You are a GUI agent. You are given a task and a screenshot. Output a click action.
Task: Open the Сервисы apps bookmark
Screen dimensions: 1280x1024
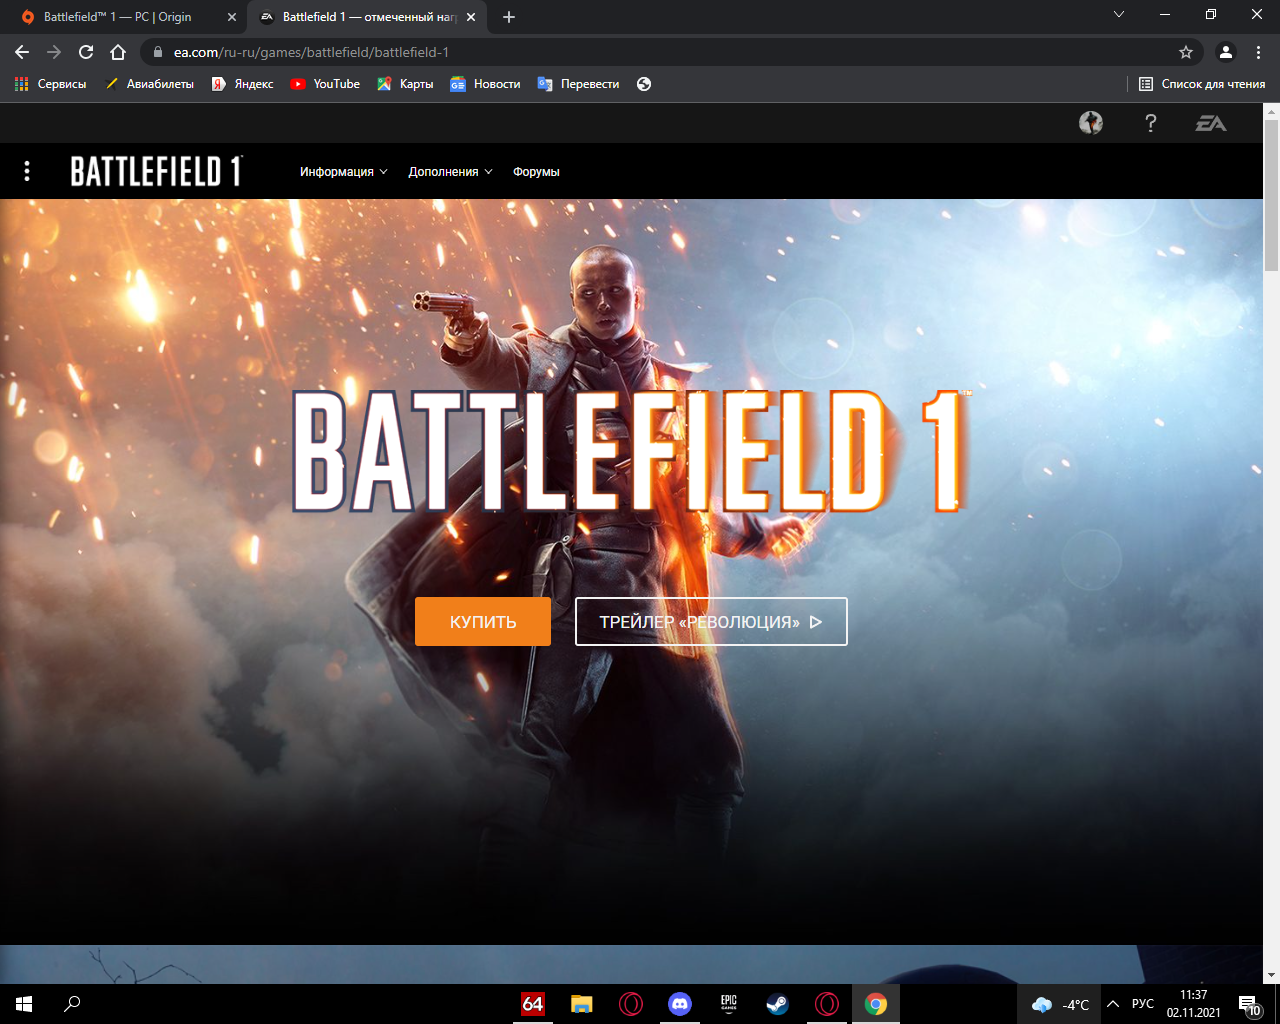point(50,84)
